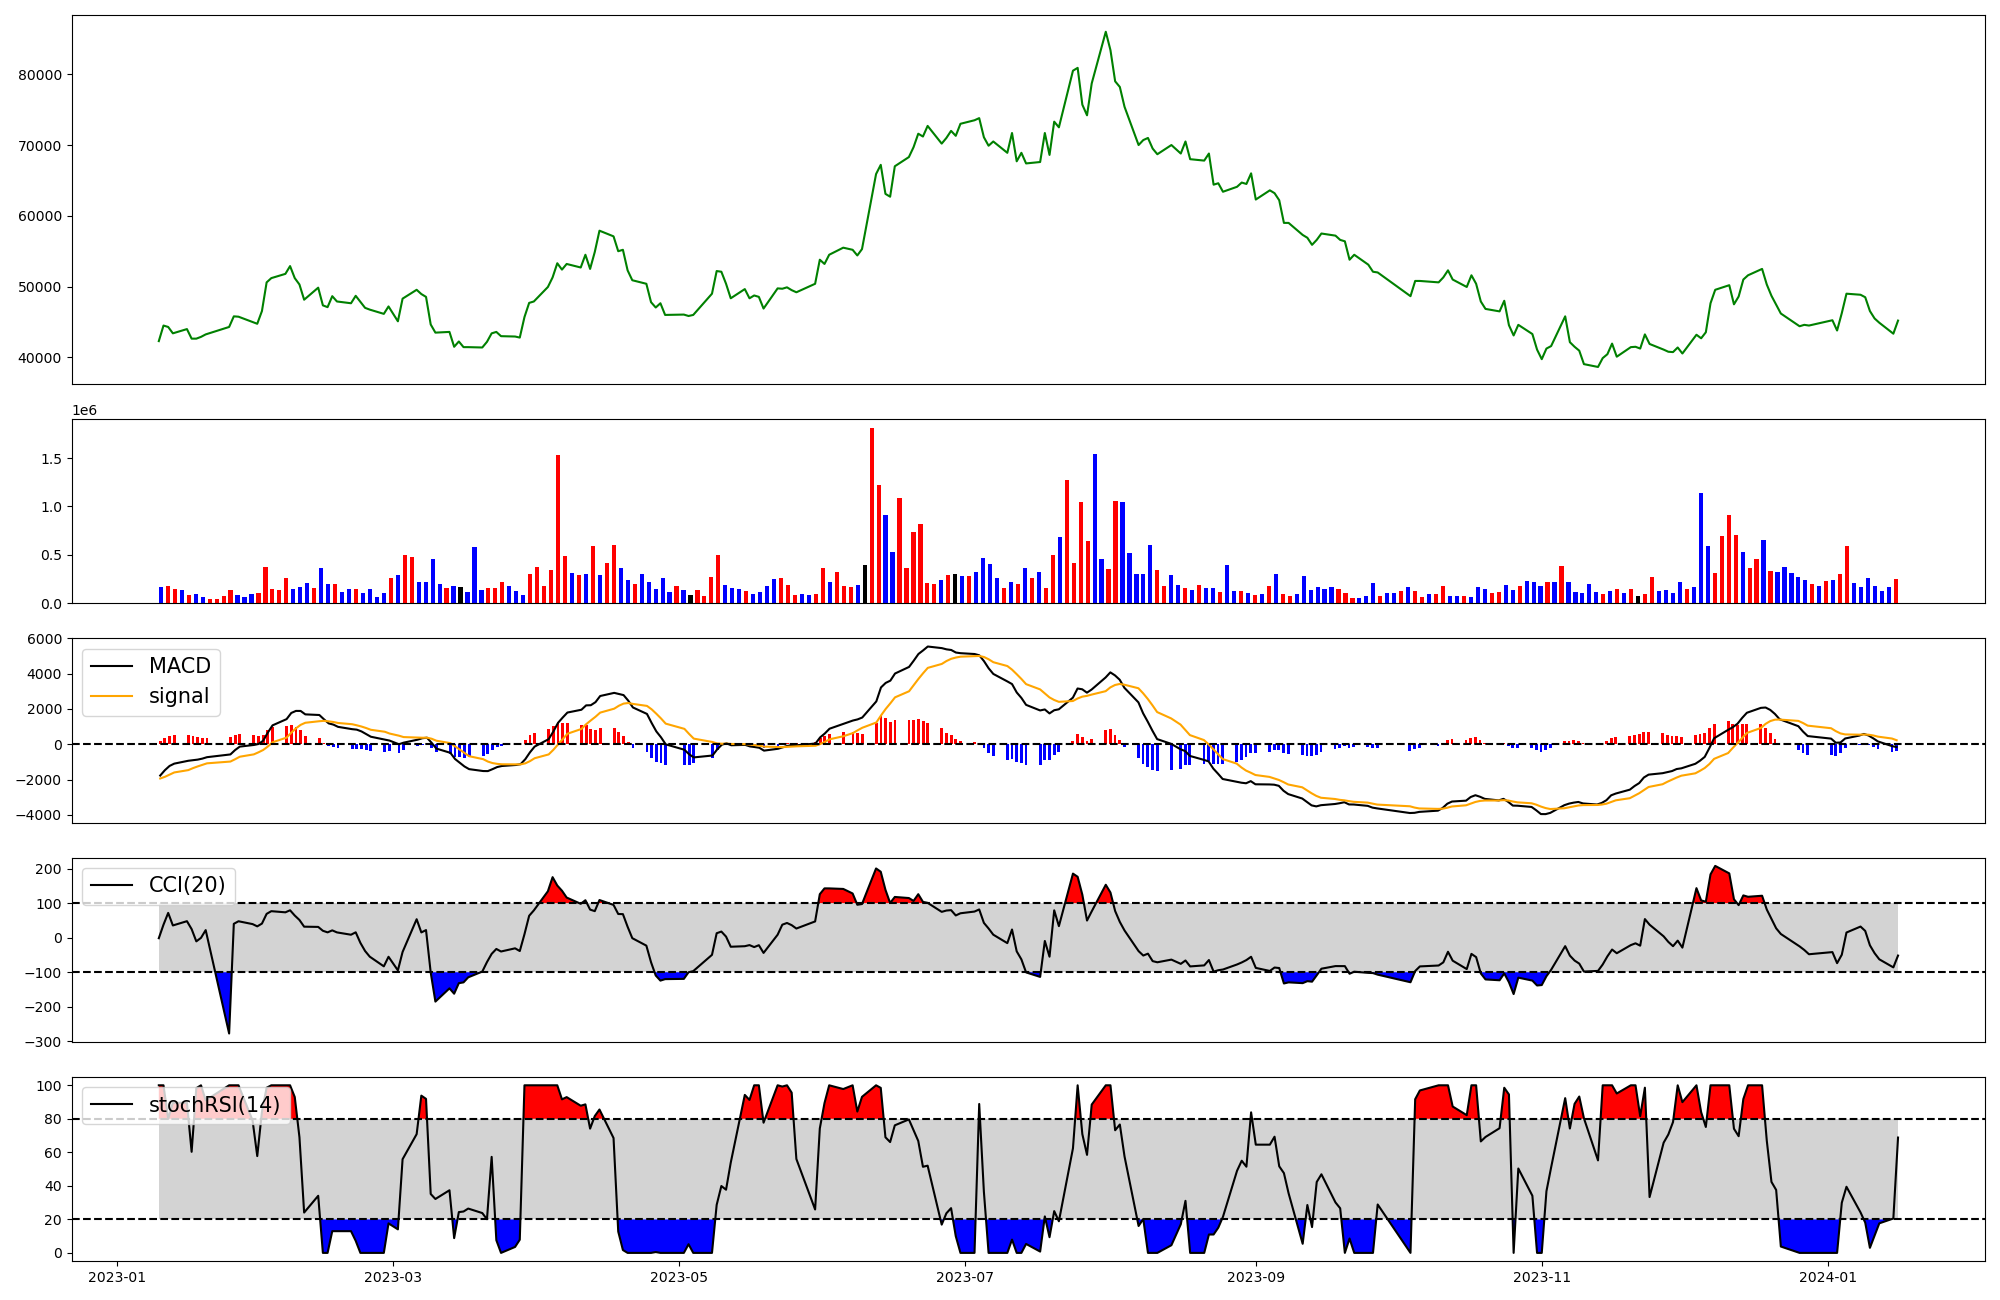Click the 2023-01 date tick label
This screenshot has width=2000, height=1300.
117,1277
